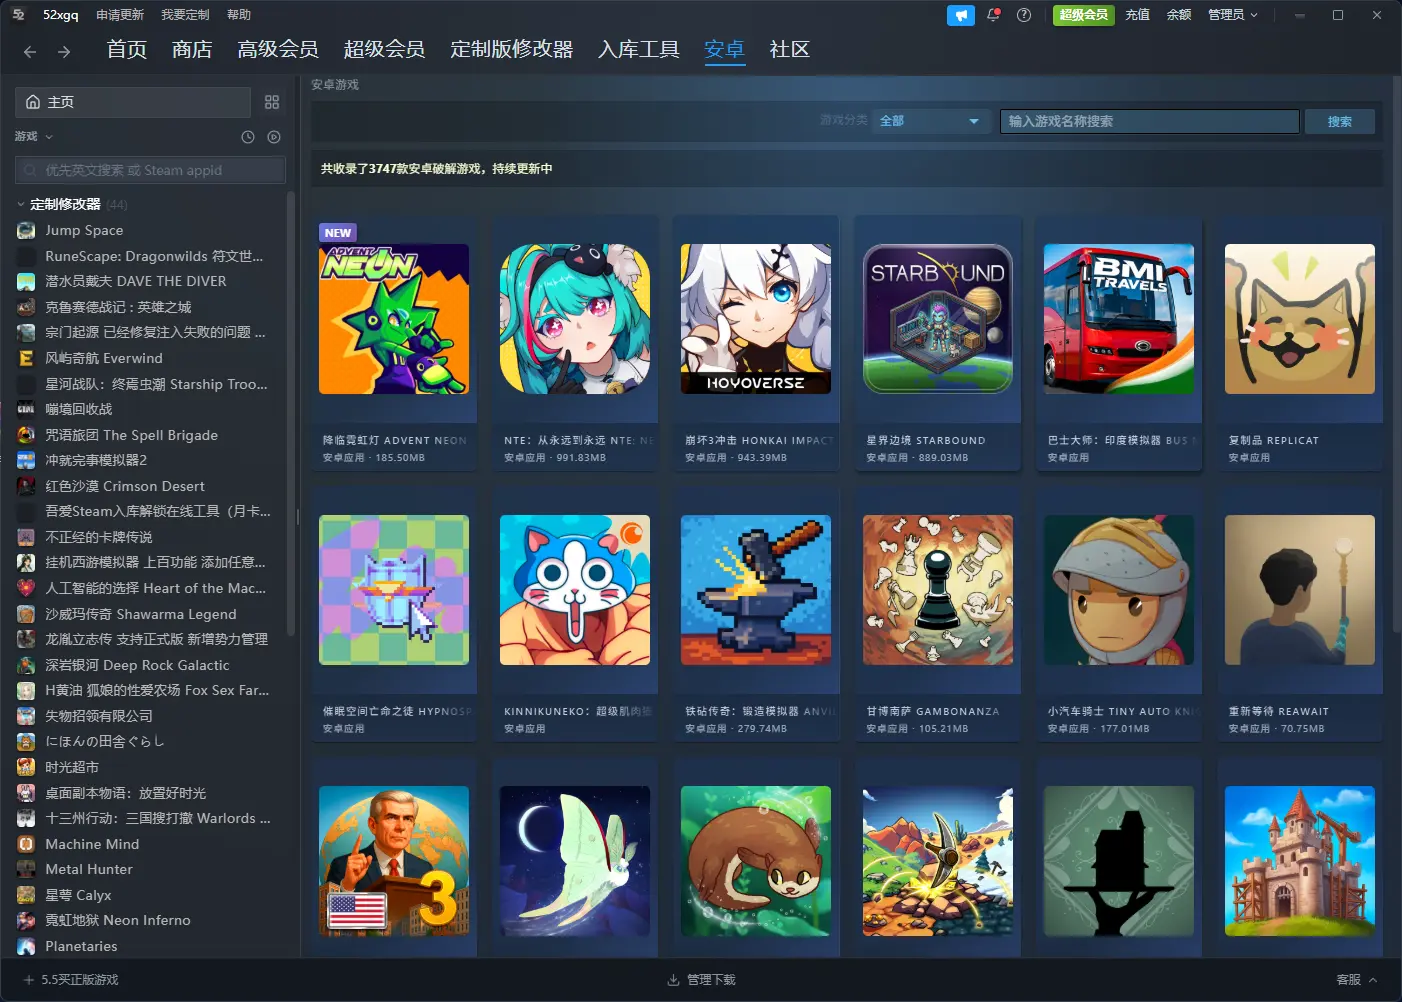1402x1002 pixels.
Task: Click the 主页 home button in sidebar
Action: pyautogui.click(x=133, y=102)
